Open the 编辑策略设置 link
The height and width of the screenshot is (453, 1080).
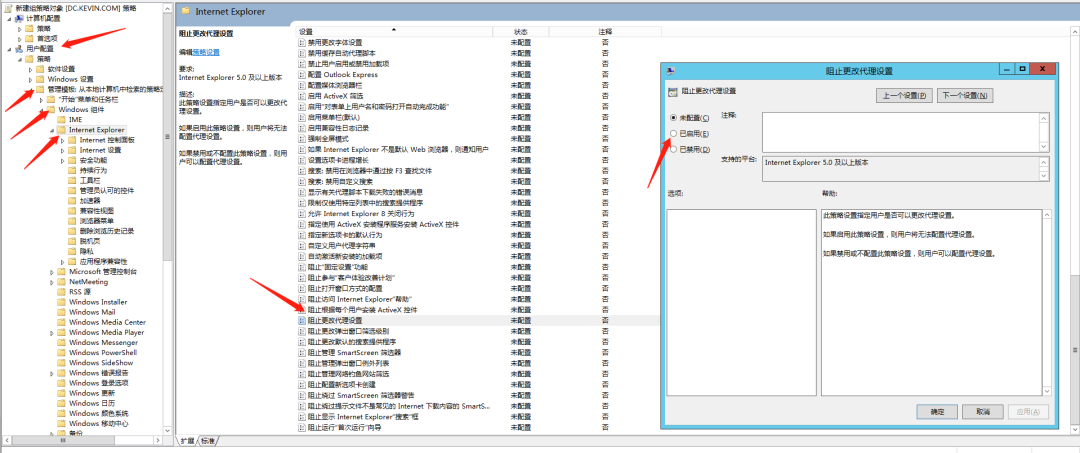tap(206, 52)
